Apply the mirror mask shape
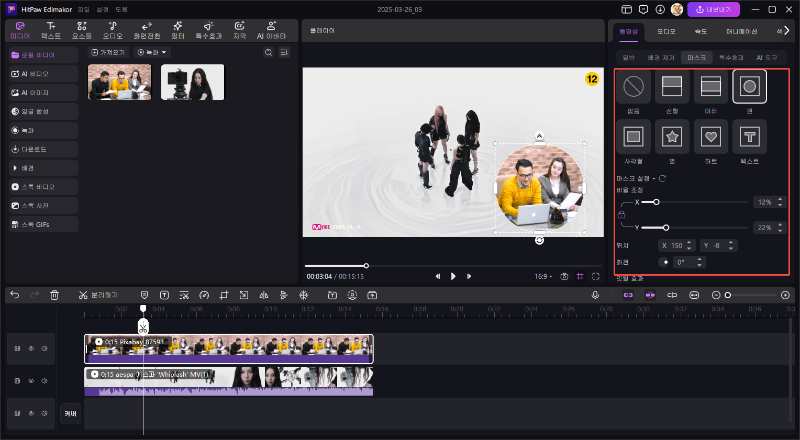This screenshot has width=800, height=440. click(x=711, y=86)
